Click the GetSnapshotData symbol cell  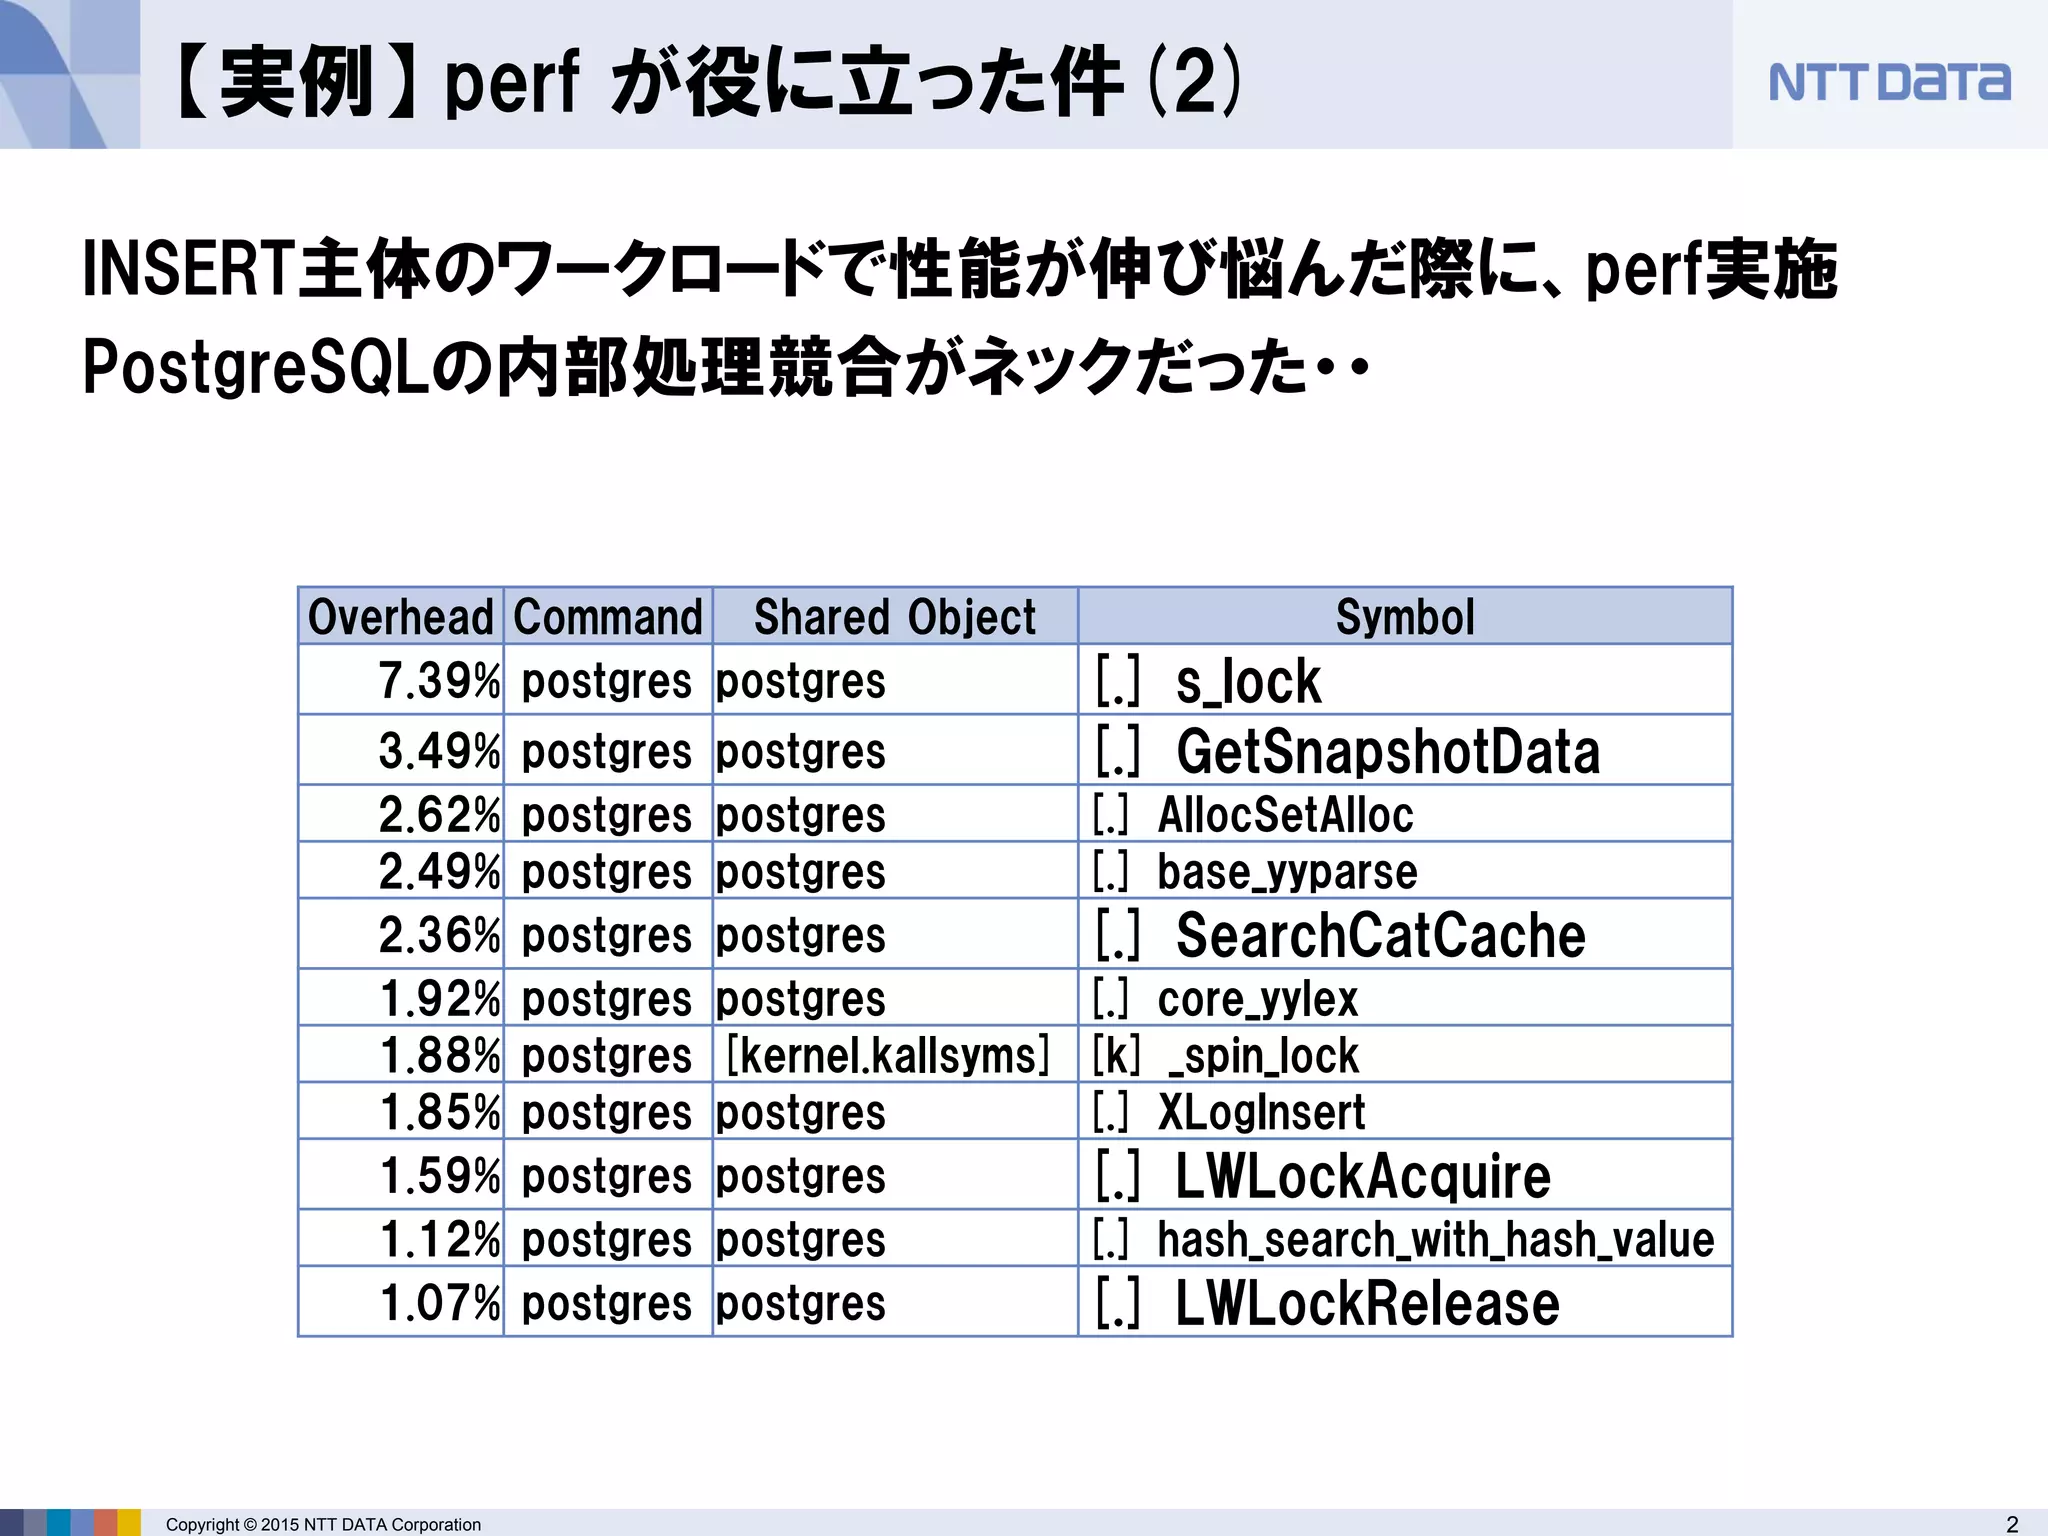click(x=1405, y=750)
